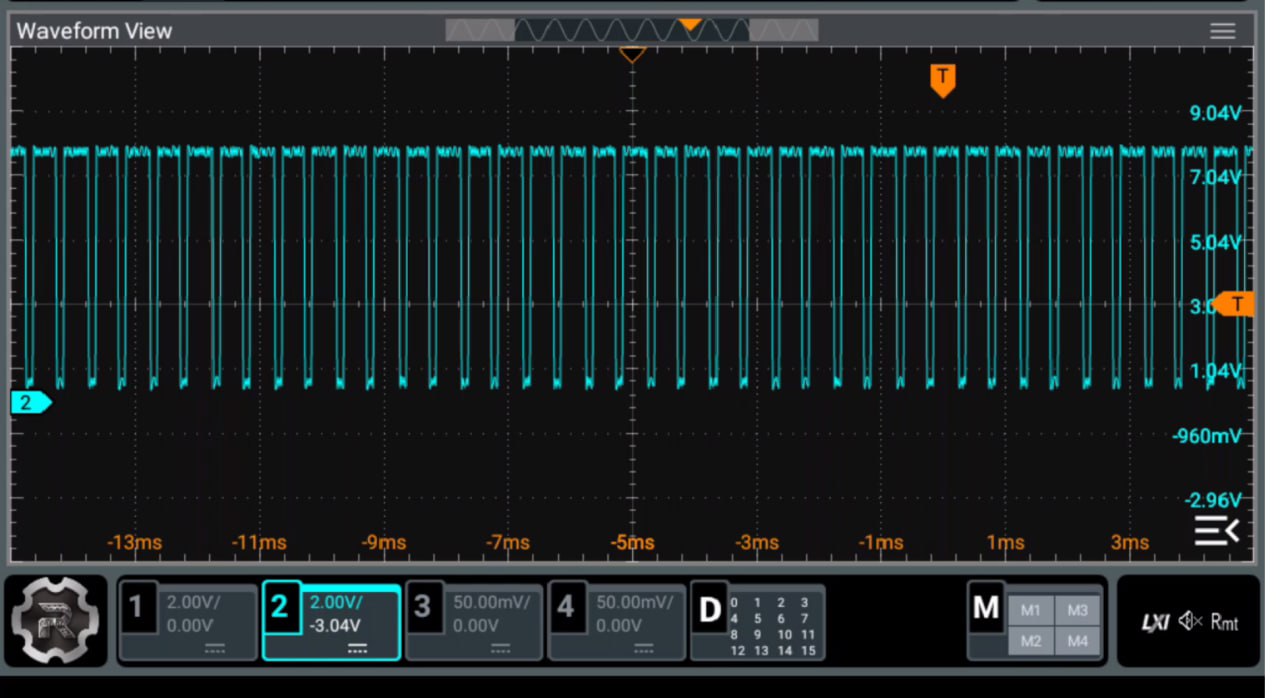Image resolution: width=1280 pixels, height=698 pixels.
Task: Select digital channel 3 in D panel
Action: point(805,602)
